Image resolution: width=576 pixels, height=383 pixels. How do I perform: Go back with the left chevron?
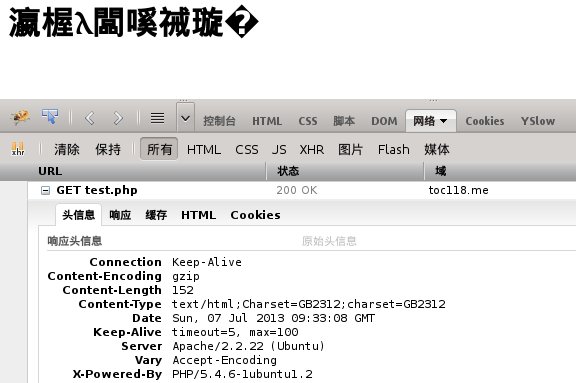click(90, 118)
